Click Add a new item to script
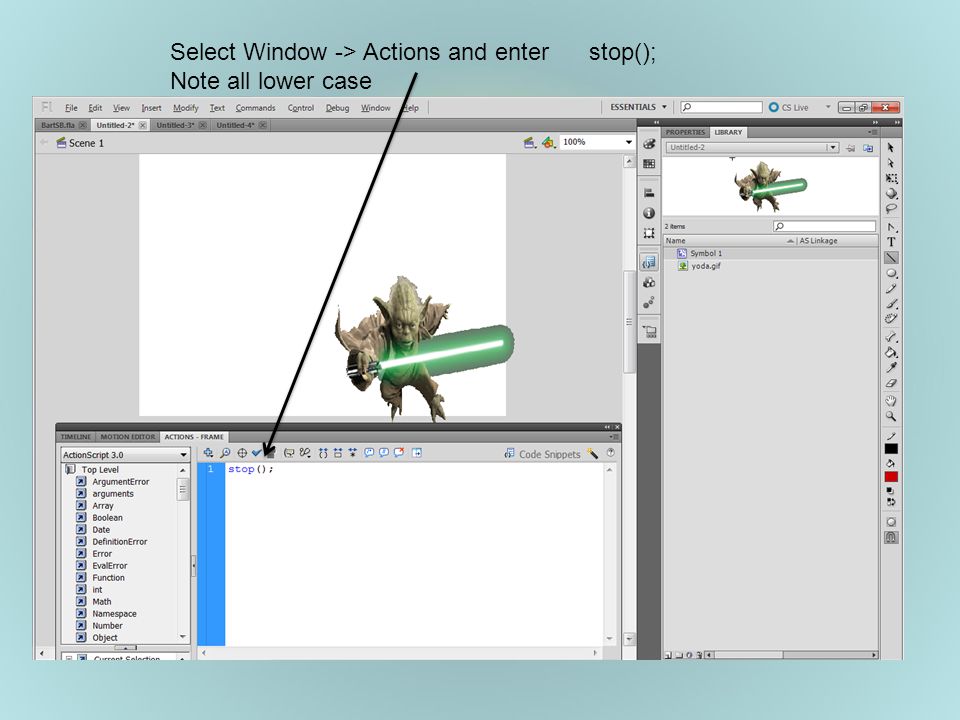The width and height of the screenshot is (960, 720). click(208, 453)
